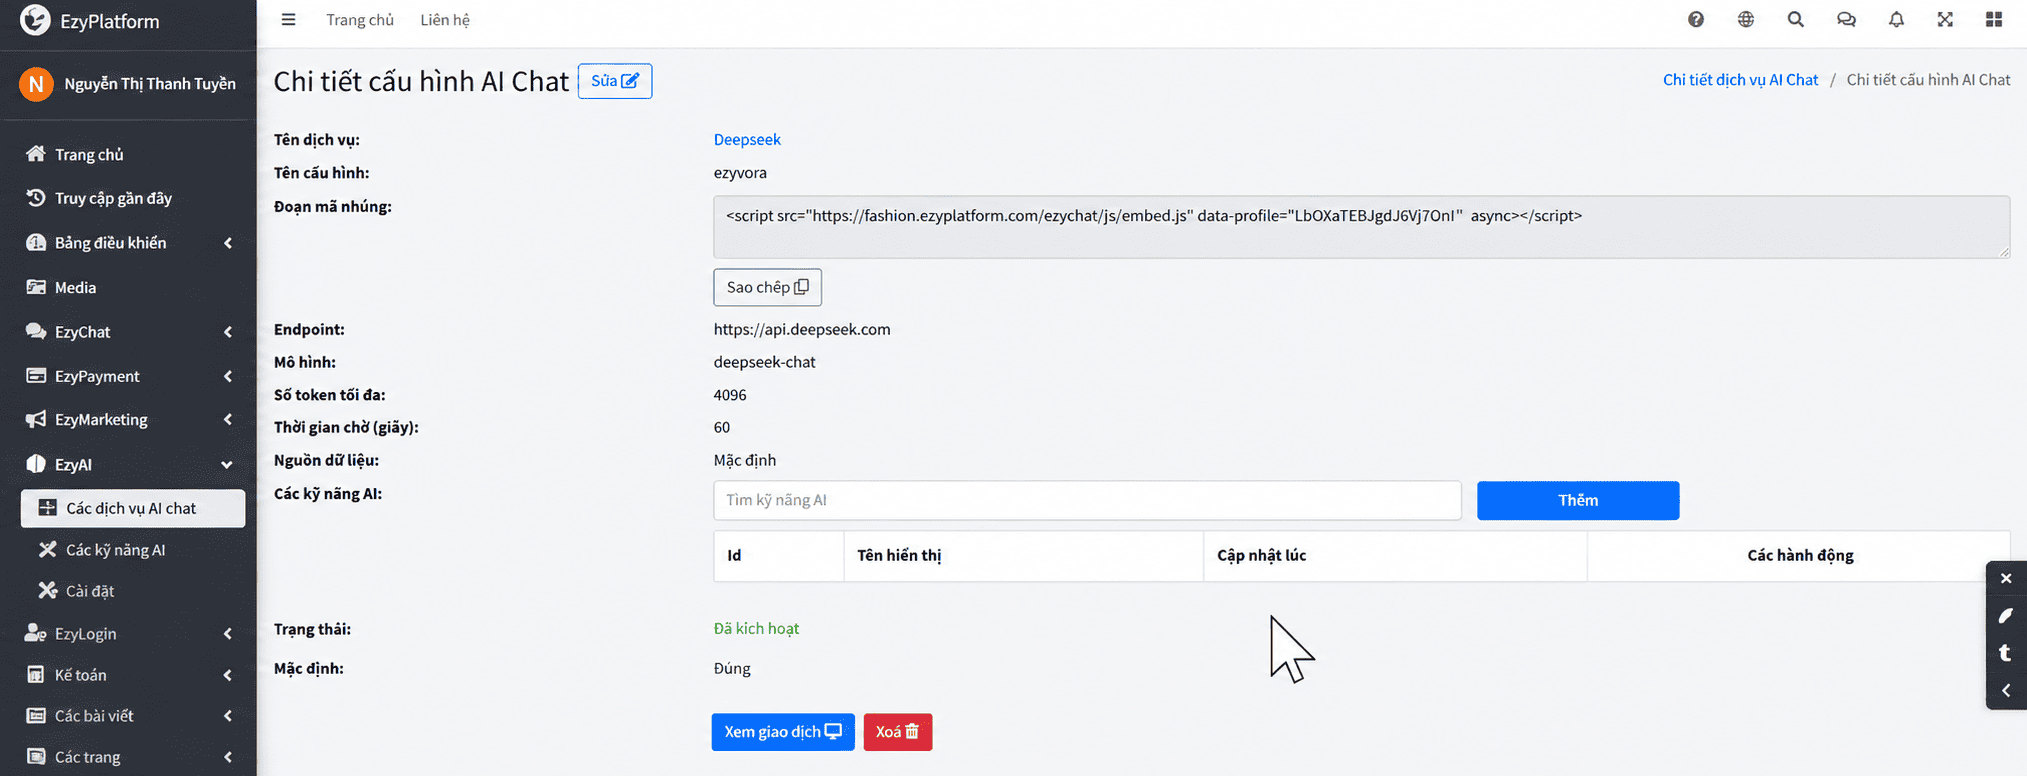Open the chat messages icon
Image resolution: width=2027 pixels, height=776 pixels.
pyautogui.click(x=1846, y=19)
